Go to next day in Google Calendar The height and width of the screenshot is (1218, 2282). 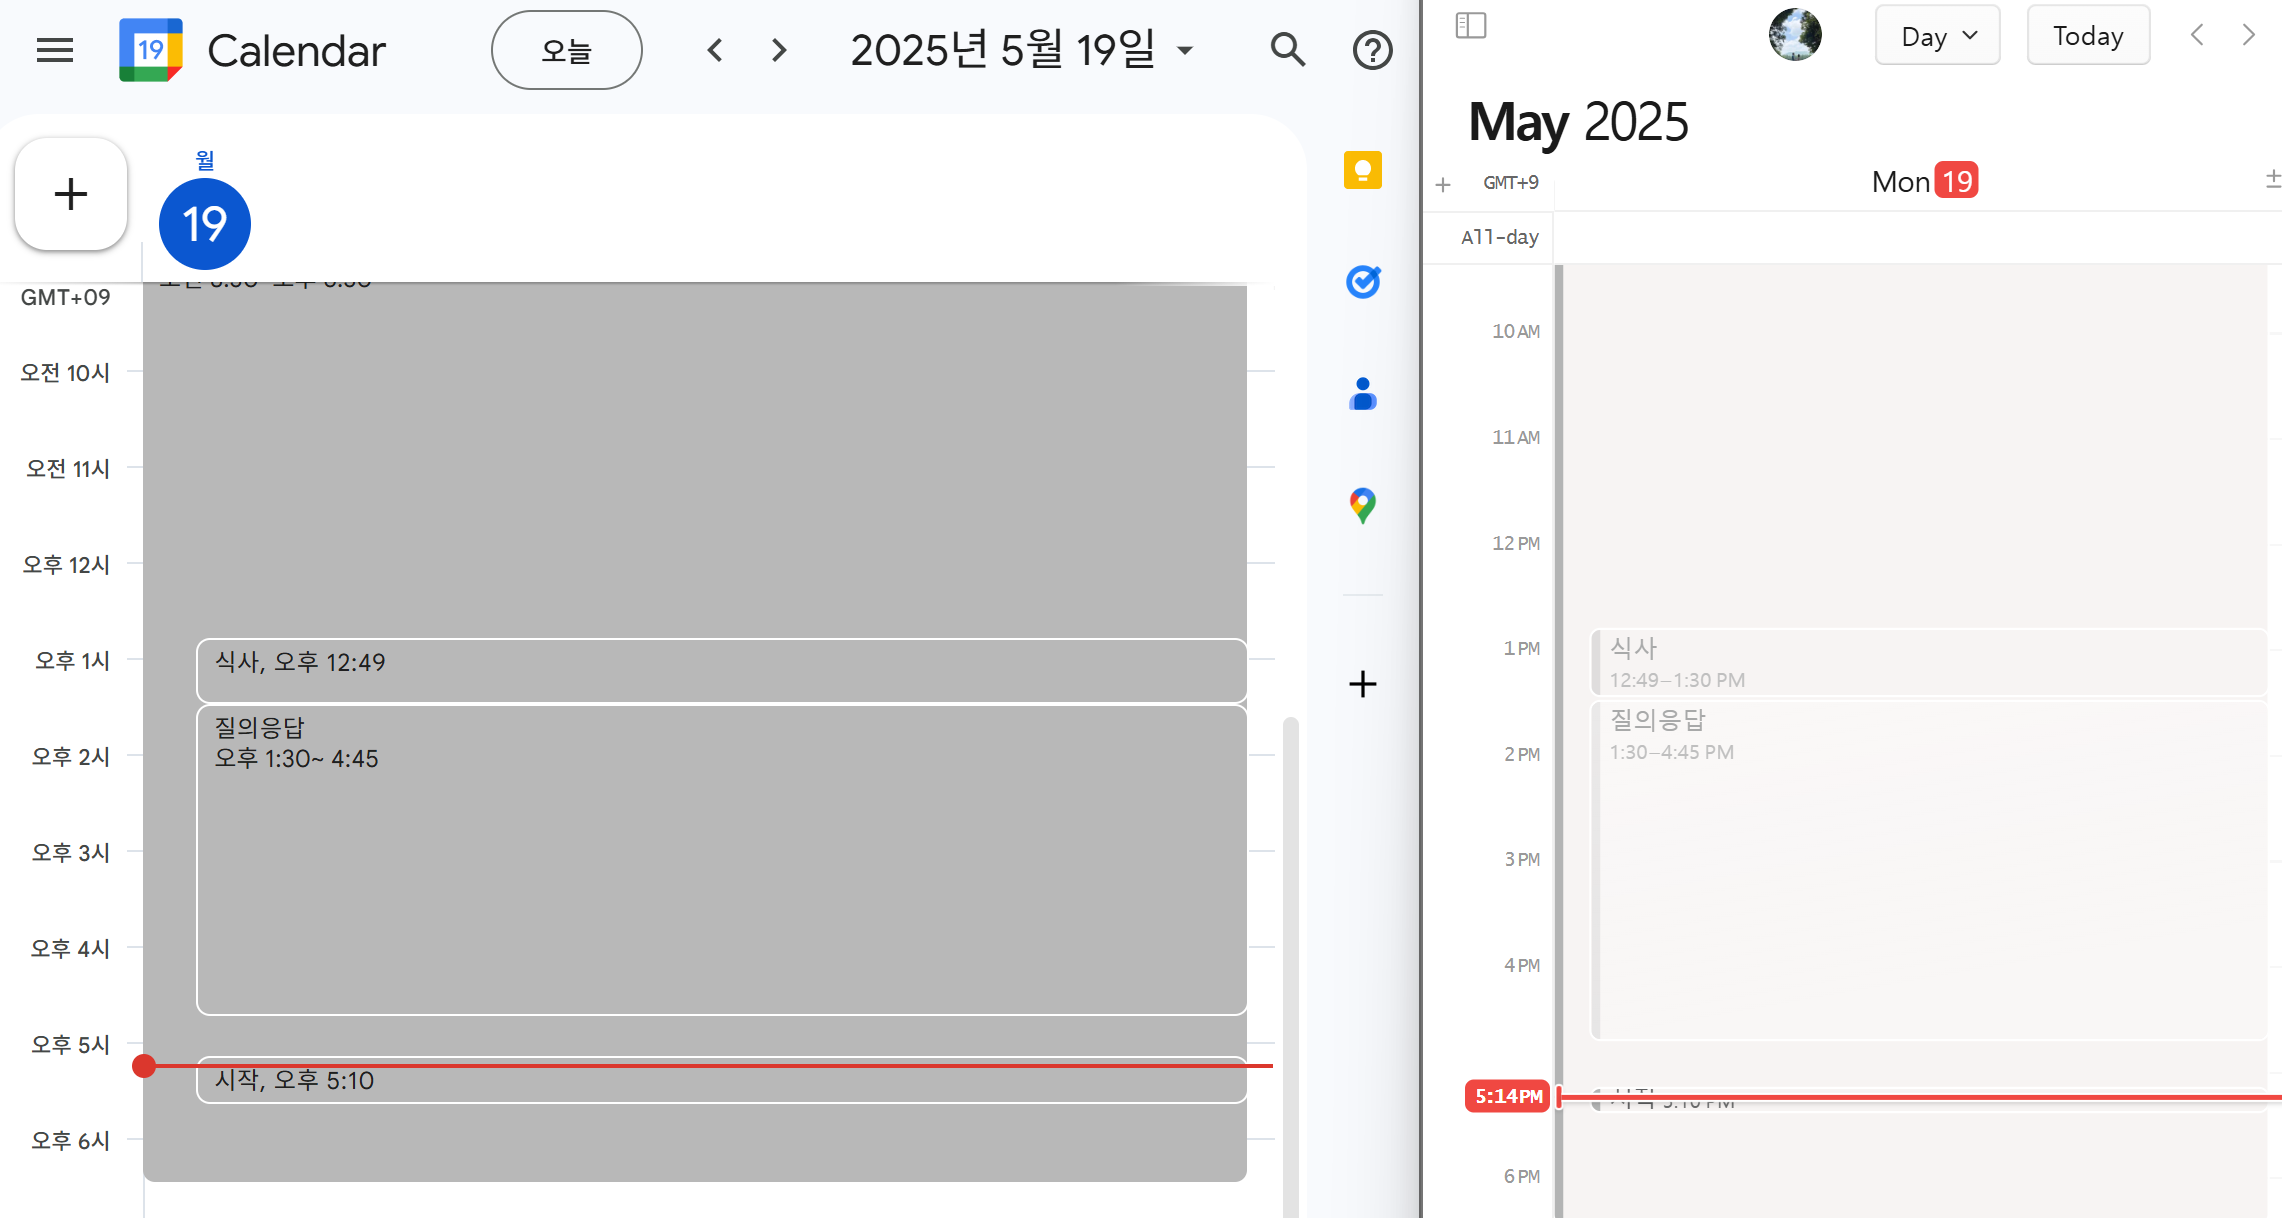[x=779, y=50]
